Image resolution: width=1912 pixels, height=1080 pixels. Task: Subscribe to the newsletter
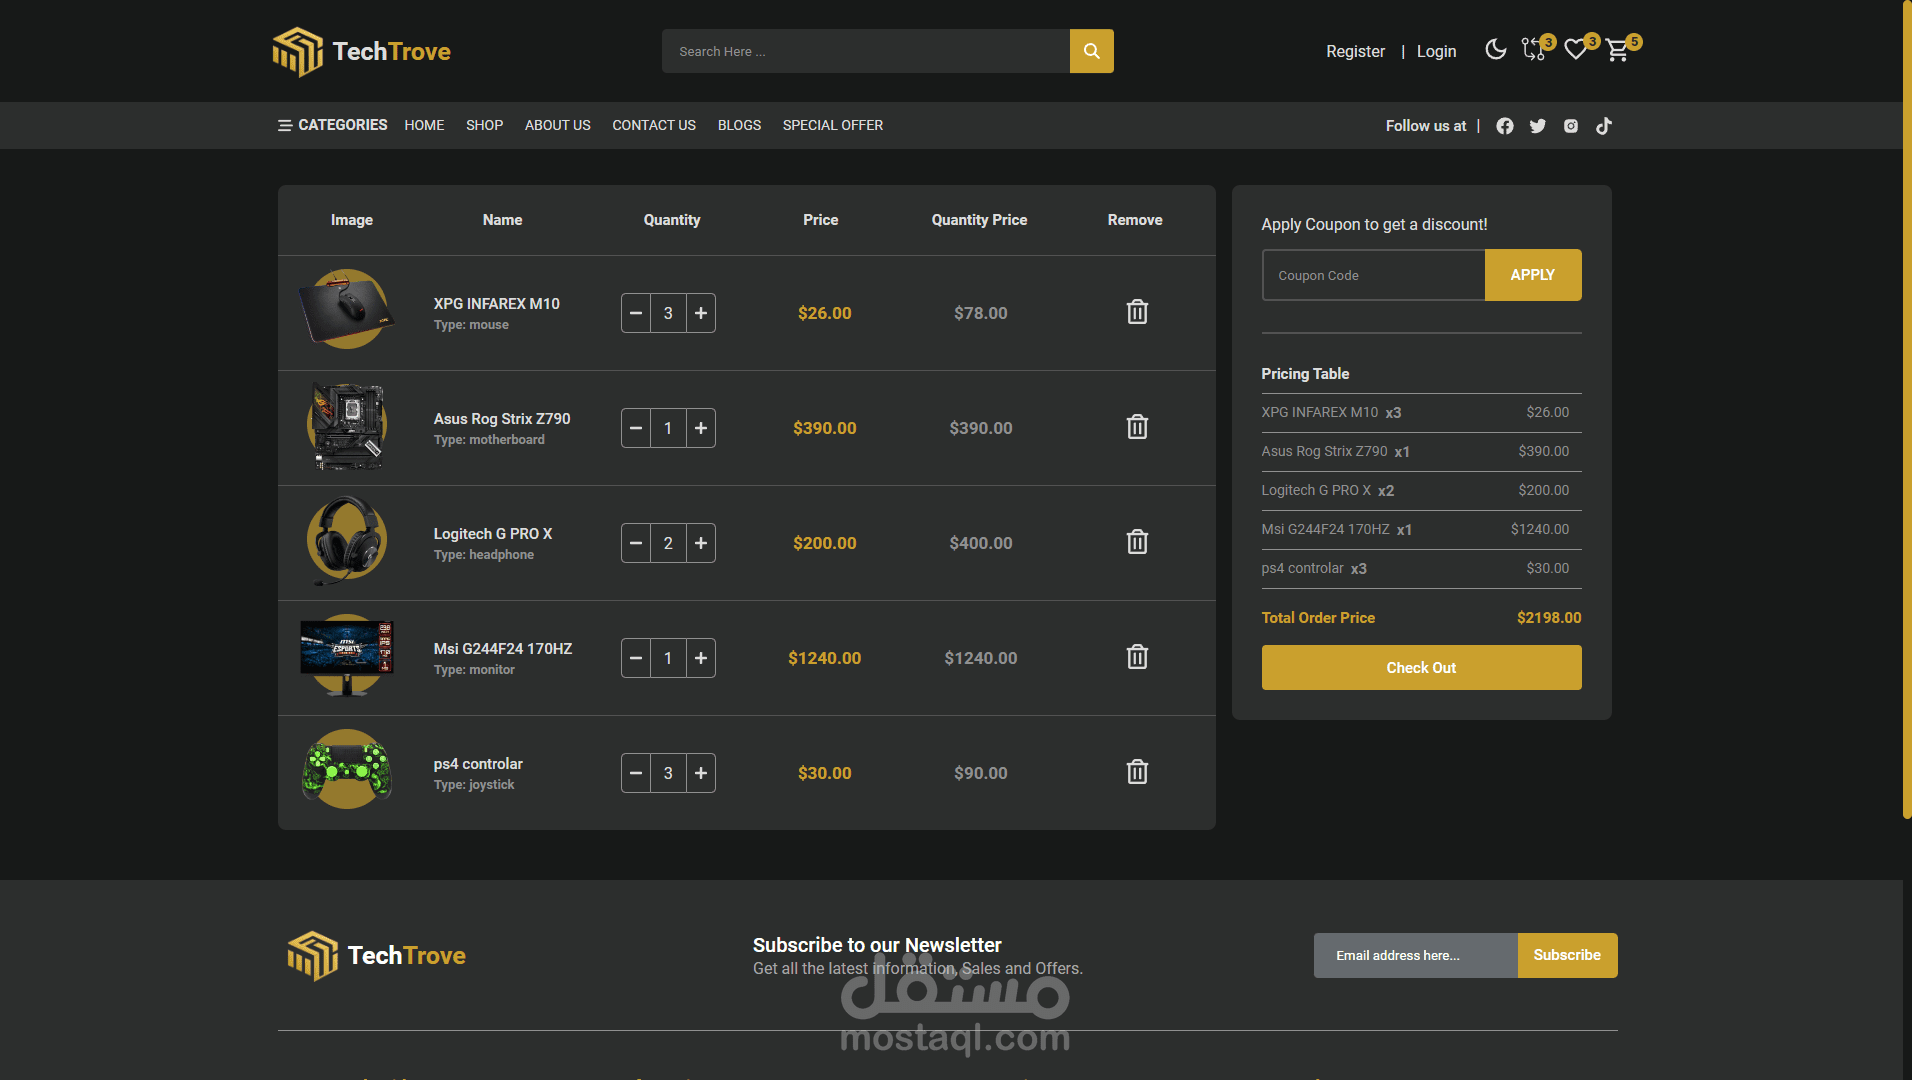[x=1567, y=956]
